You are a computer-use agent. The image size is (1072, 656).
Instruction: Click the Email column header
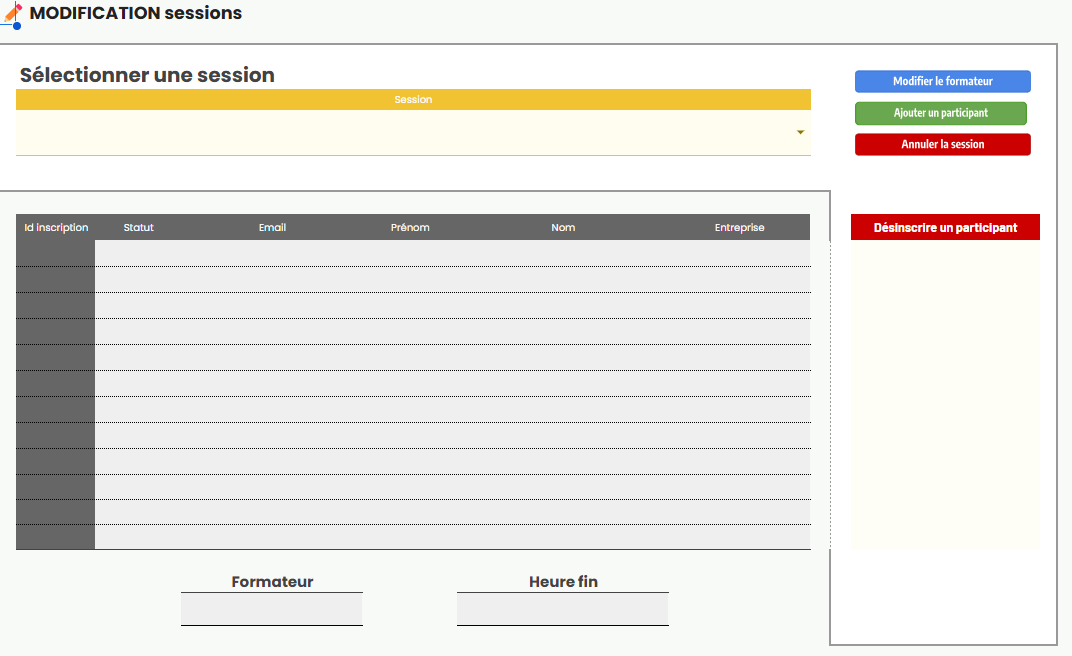[x=272, y=228]
